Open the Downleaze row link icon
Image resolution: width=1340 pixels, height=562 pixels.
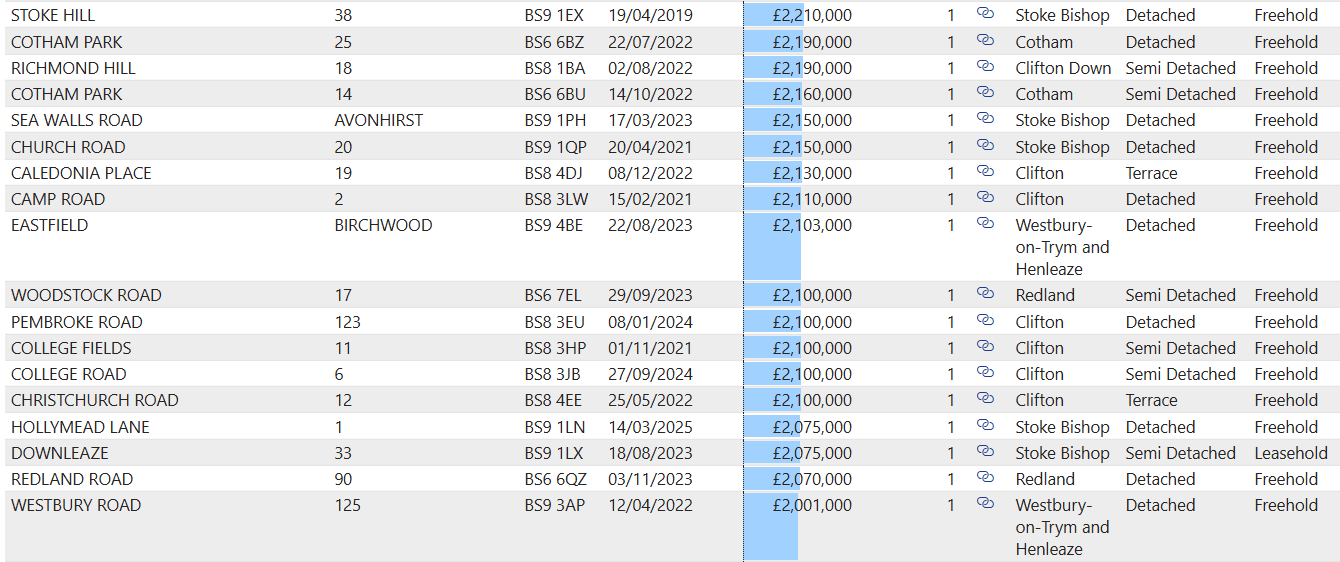(x=985, y=452)
